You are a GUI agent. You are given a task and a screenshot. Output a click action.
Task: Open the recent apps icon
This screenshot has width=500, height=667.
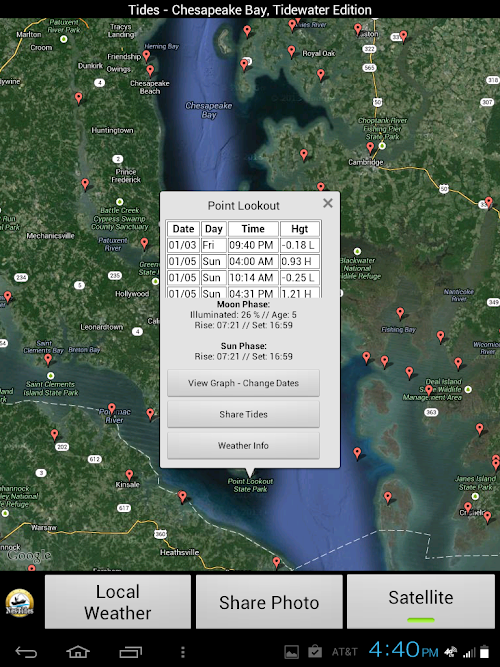point(130,652)
